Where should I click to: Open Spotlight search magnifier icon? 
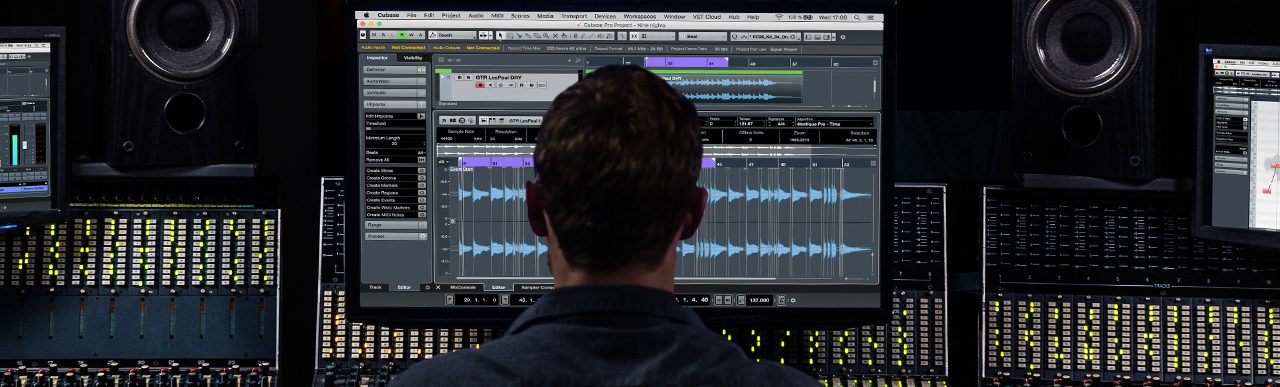[856, 17]
